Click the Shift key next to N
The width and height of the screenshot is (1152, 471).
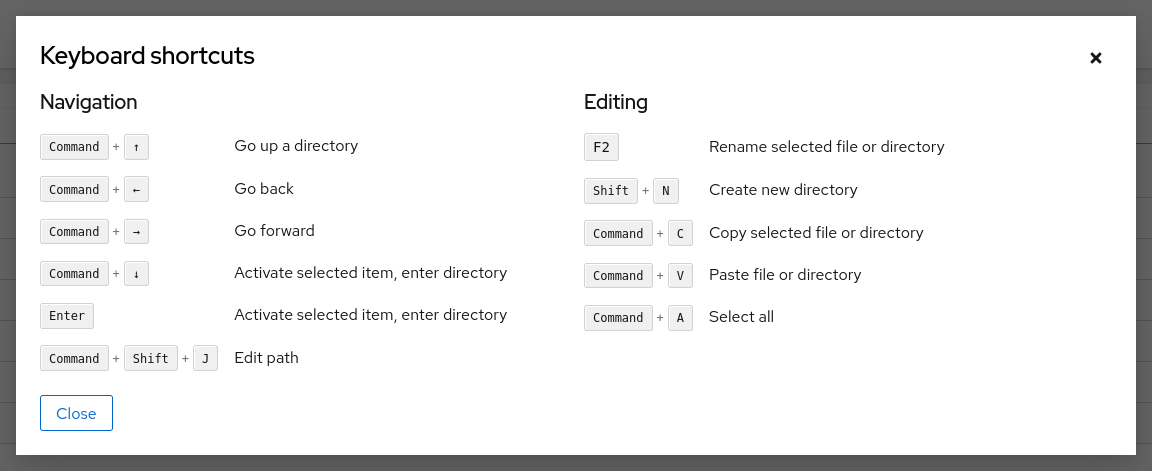pyautogui.click(x=611, y=190)
